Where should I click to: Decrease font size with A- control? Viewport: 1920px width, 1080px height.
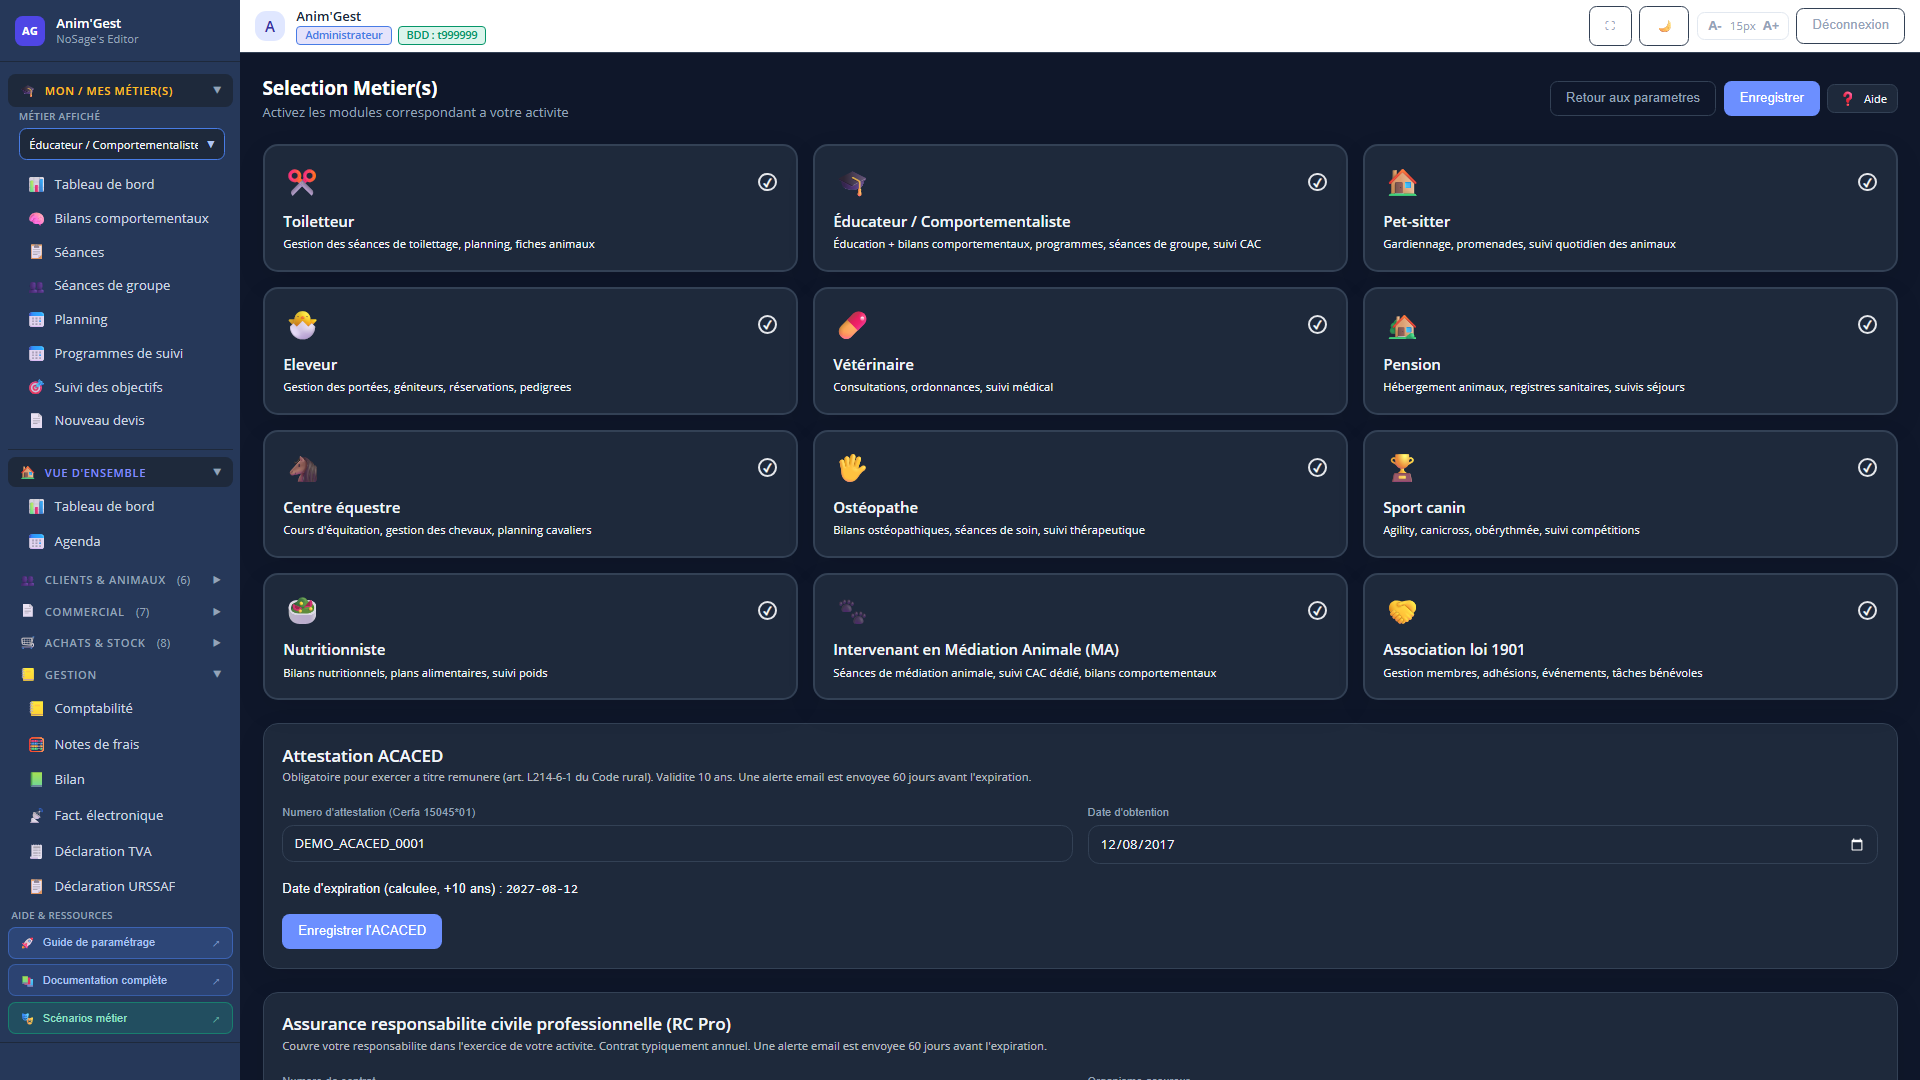point(1714,26)
